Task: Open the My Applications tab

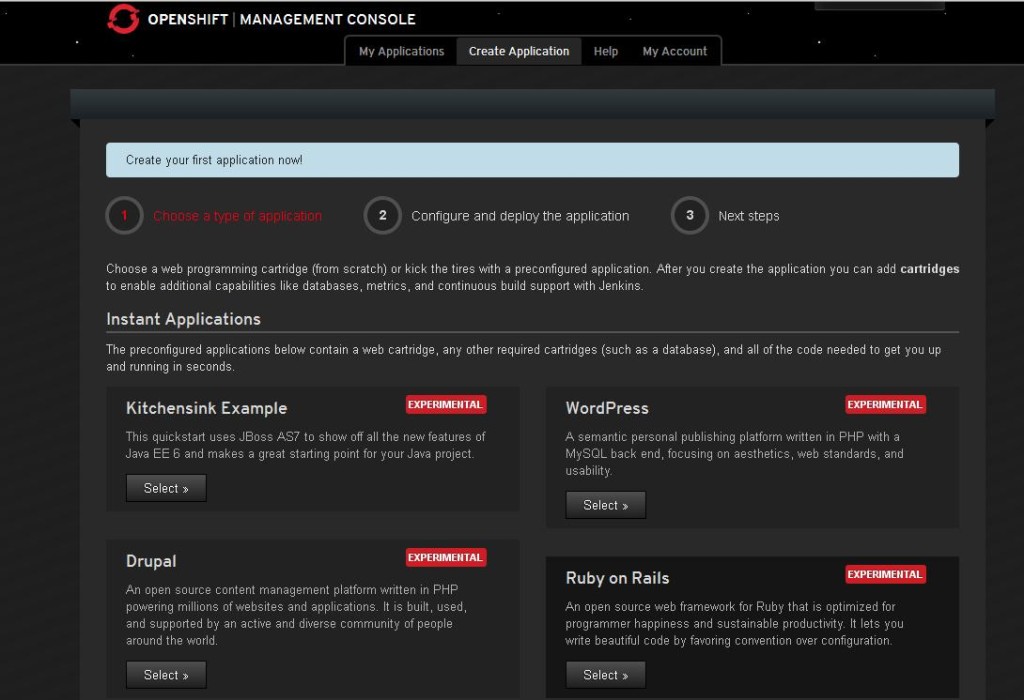Action: 401,52
